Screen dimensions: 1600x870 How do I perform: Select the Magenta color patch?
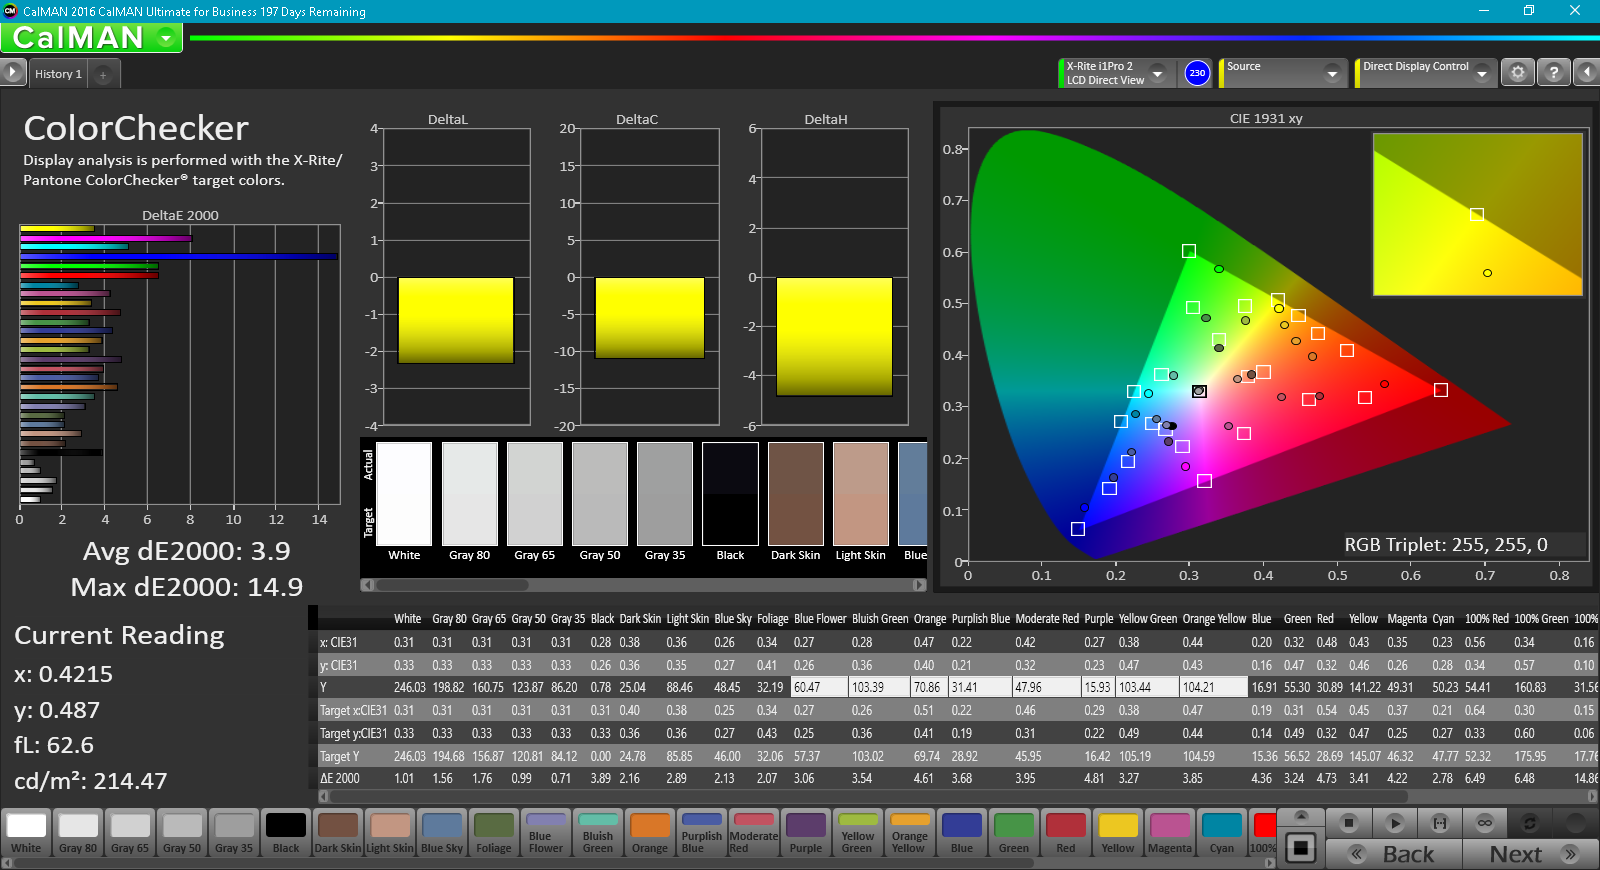(x=1170, y=833)
